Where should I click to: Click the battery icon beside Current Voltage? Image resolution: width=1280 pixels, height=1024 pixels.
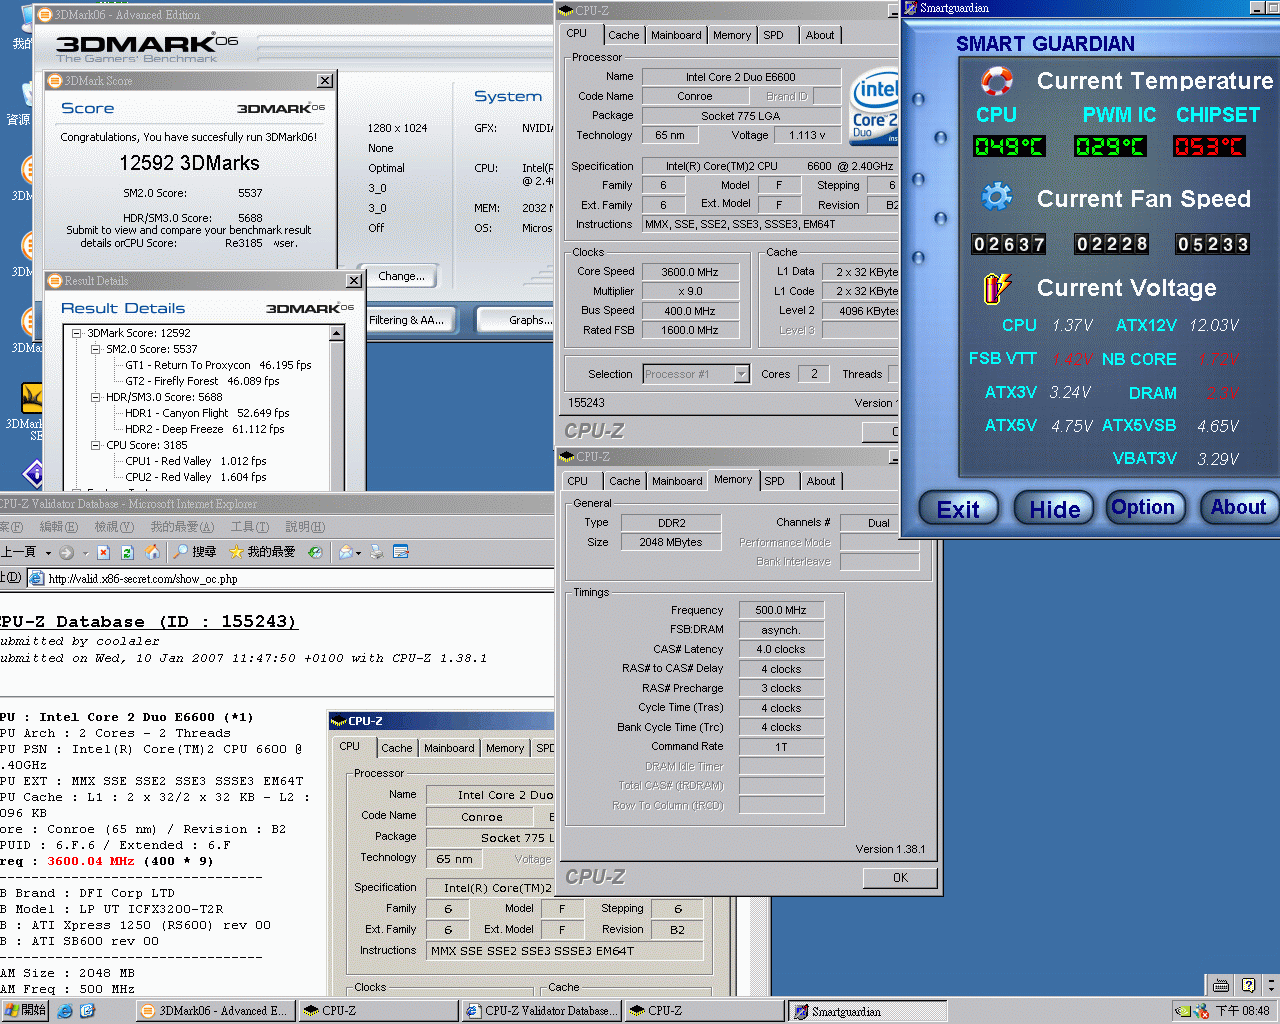click(x=996, y=288)
